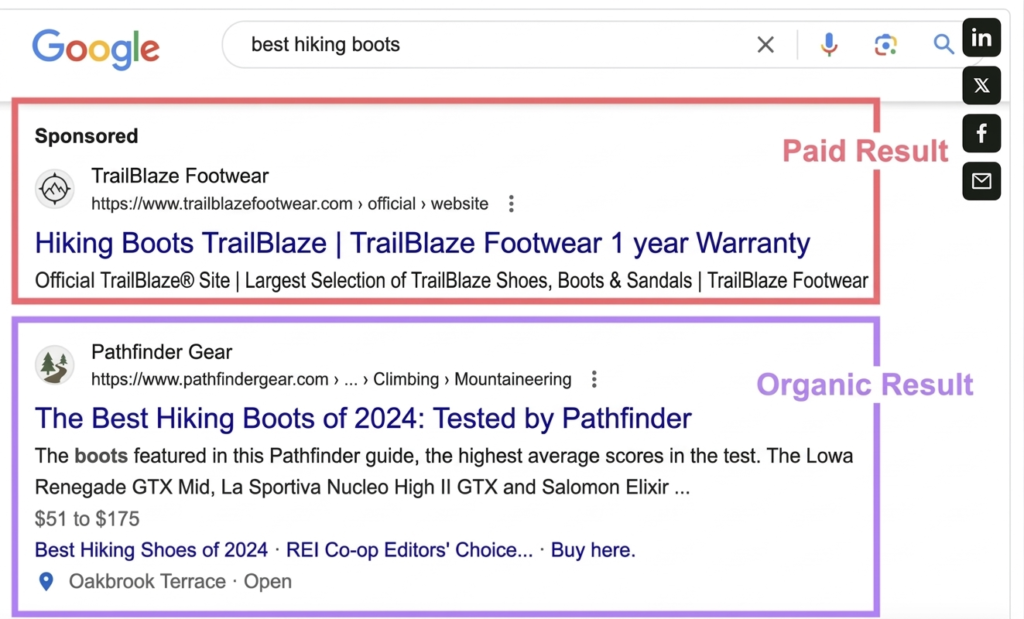Open three-dot menu for TrailBlaze result
Screen dimensions: 1024x619
[x=511, y=204]
